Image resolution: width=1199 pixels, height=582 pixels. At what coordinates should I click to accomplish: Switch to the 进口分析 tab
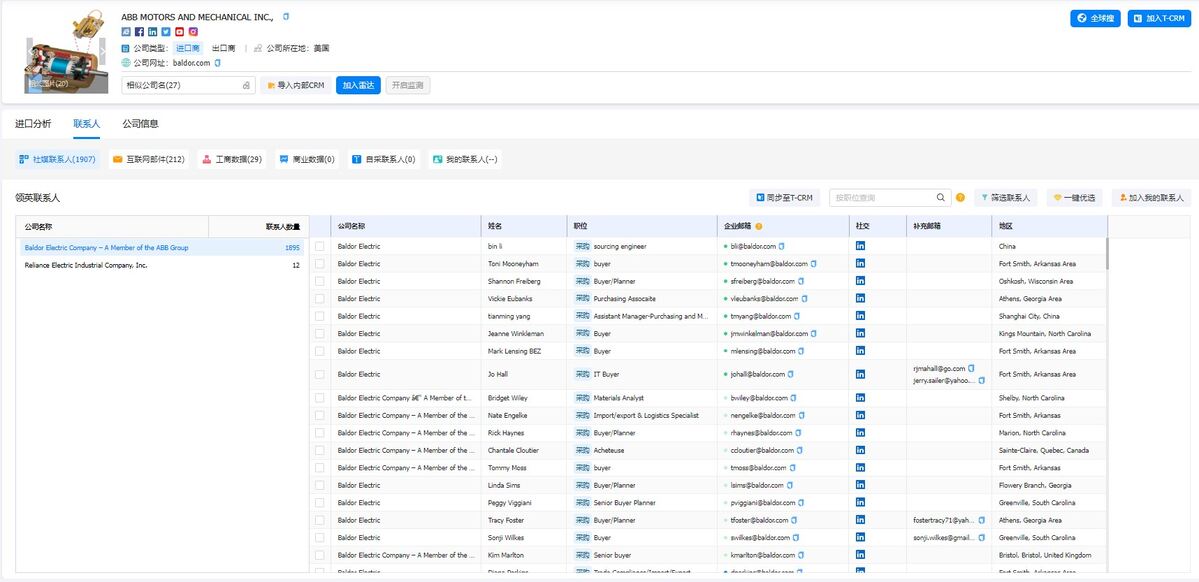point(33,124)
